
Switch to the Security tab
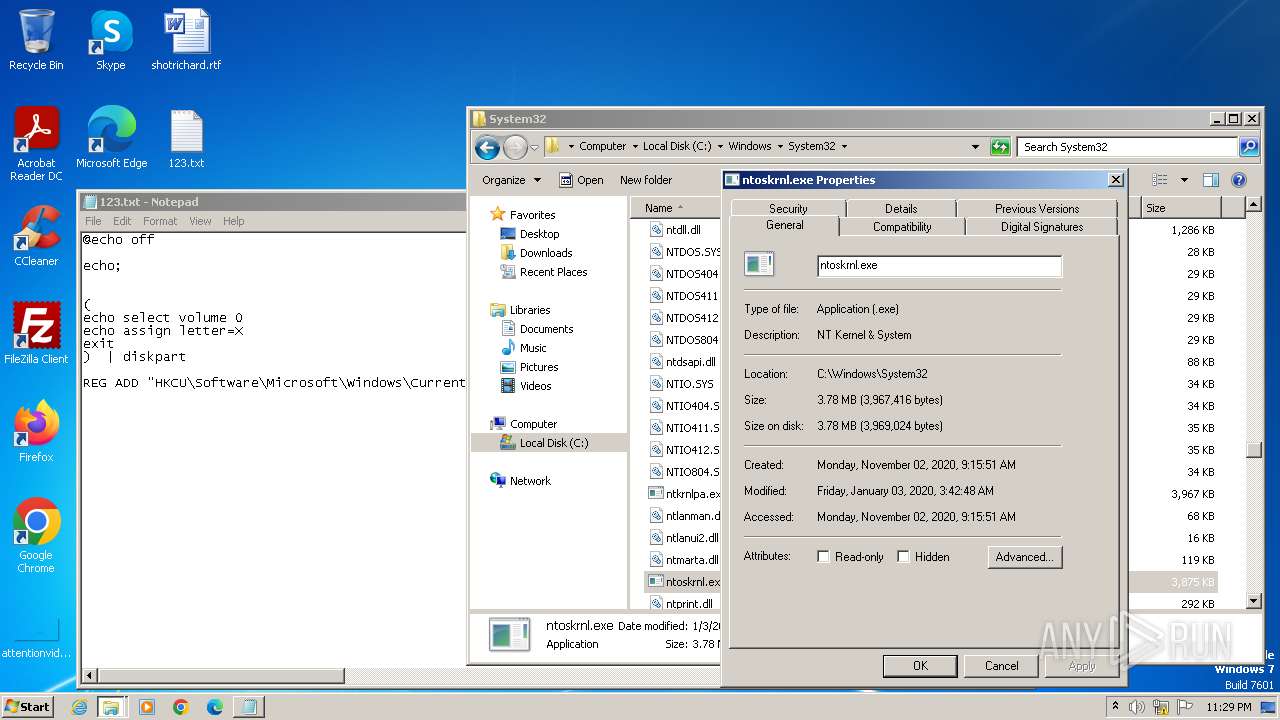point(788,208)
